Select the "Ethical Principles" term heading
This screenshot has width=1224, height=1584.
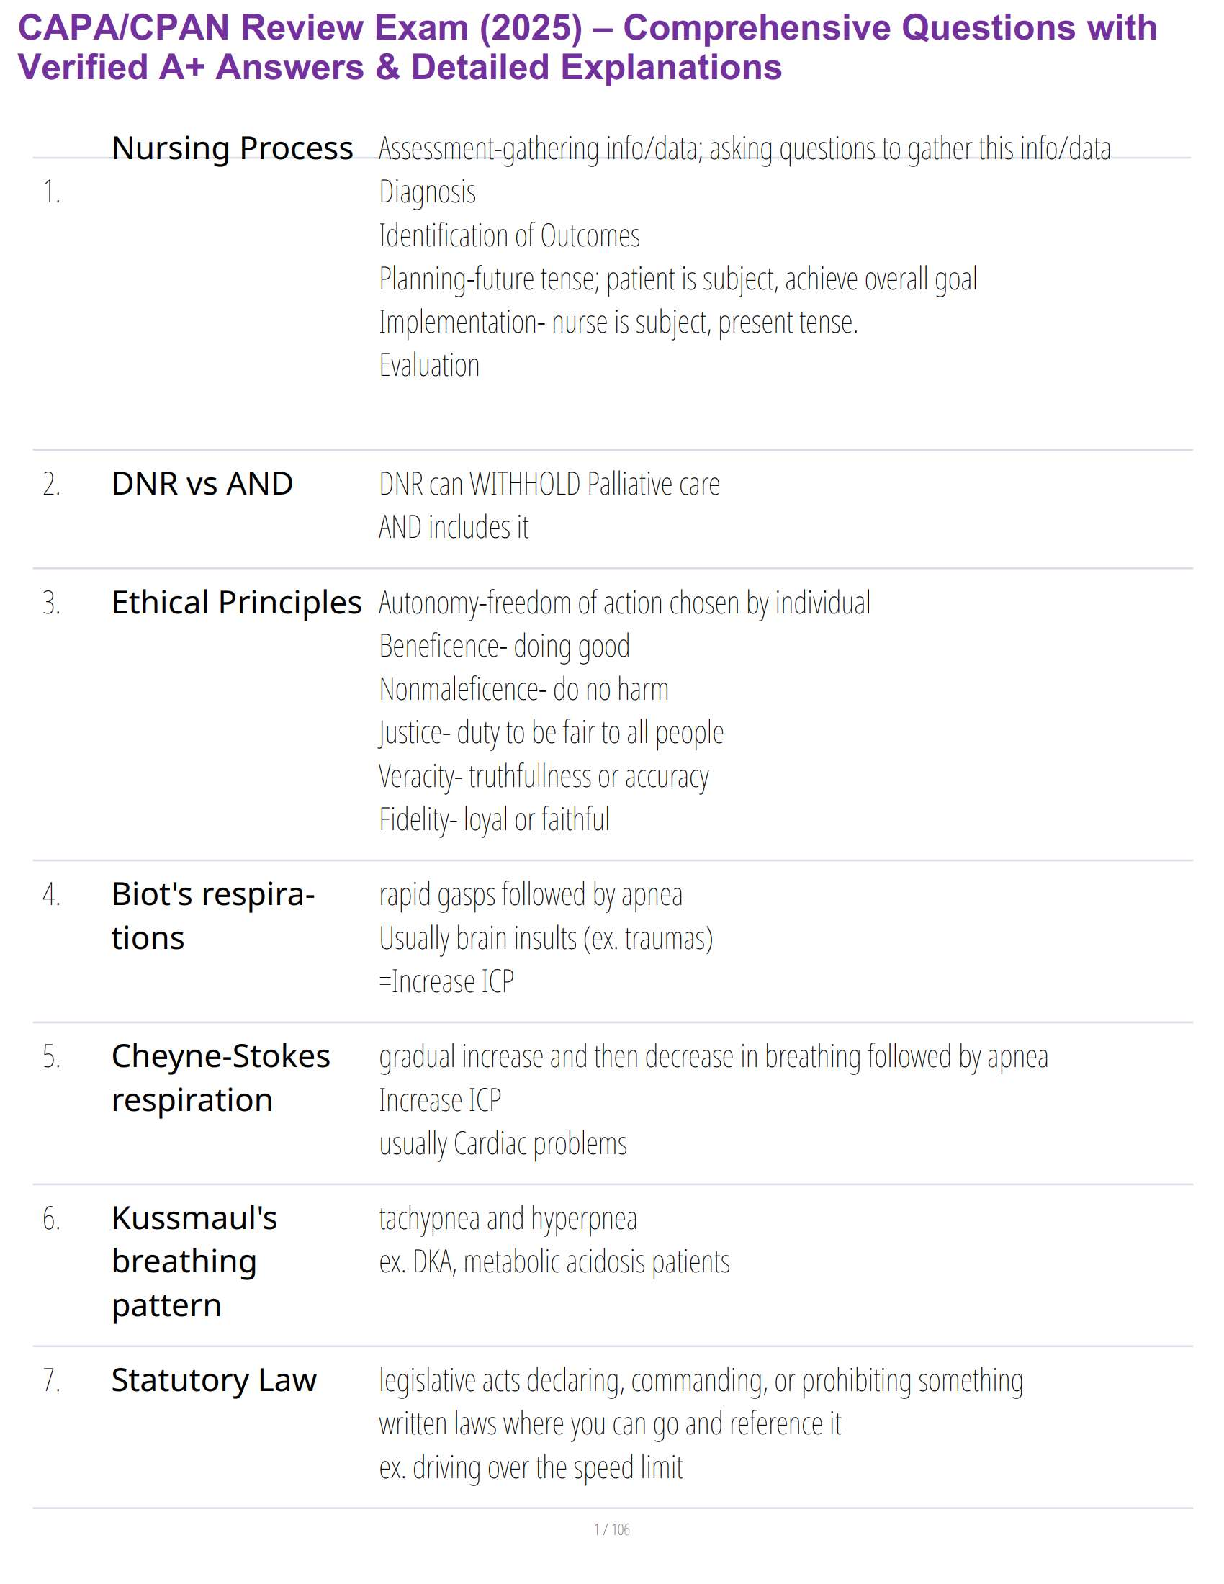pos(236,603)
